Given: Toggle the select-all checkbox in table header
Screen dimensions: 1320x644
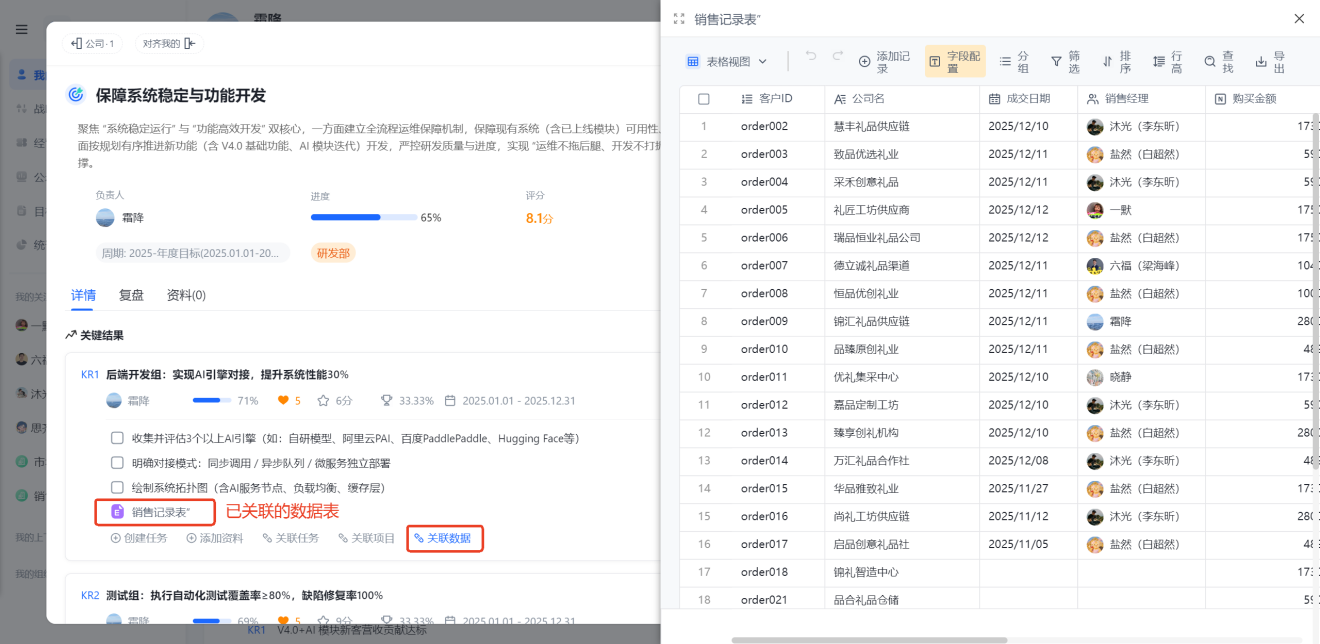Looking at the screenshot, I should tap(704, 99).
